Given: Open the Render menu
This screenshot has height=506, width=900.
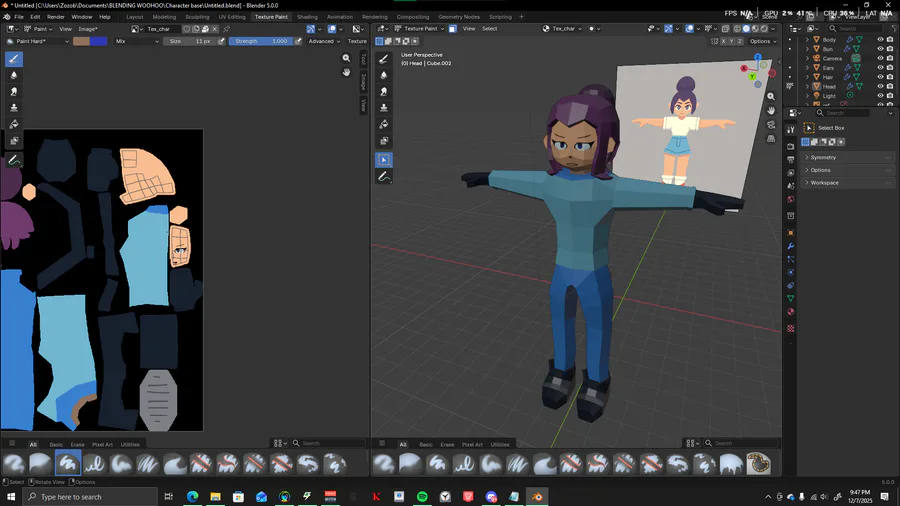Looking at the screenshot, I should (56, 17).
